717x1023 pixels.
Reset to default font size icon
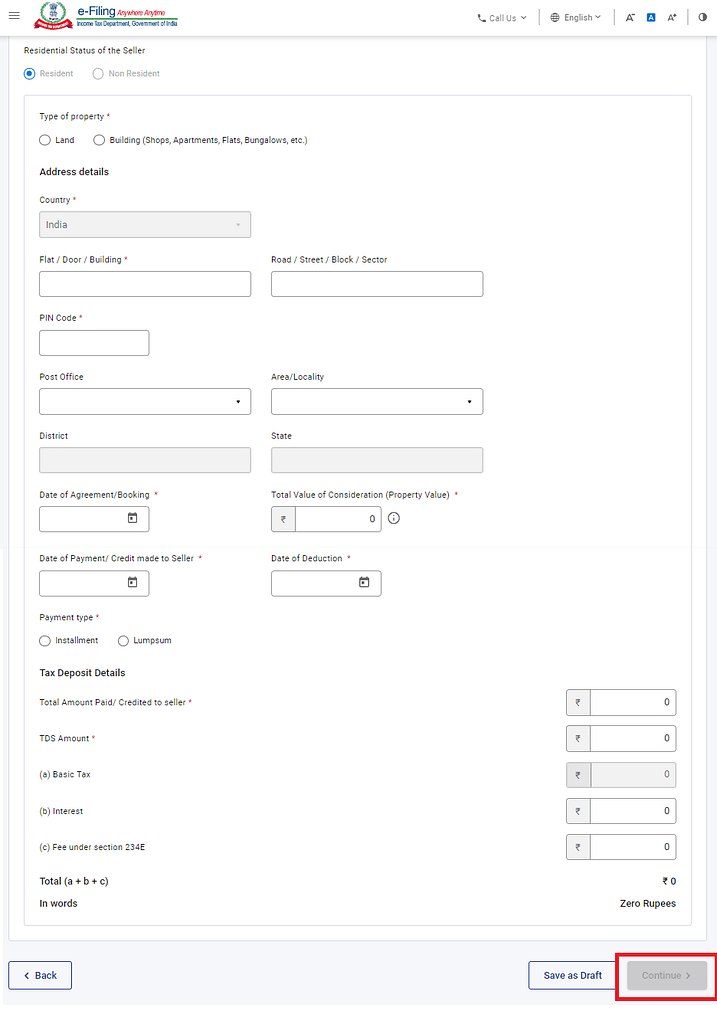(650, 18)
